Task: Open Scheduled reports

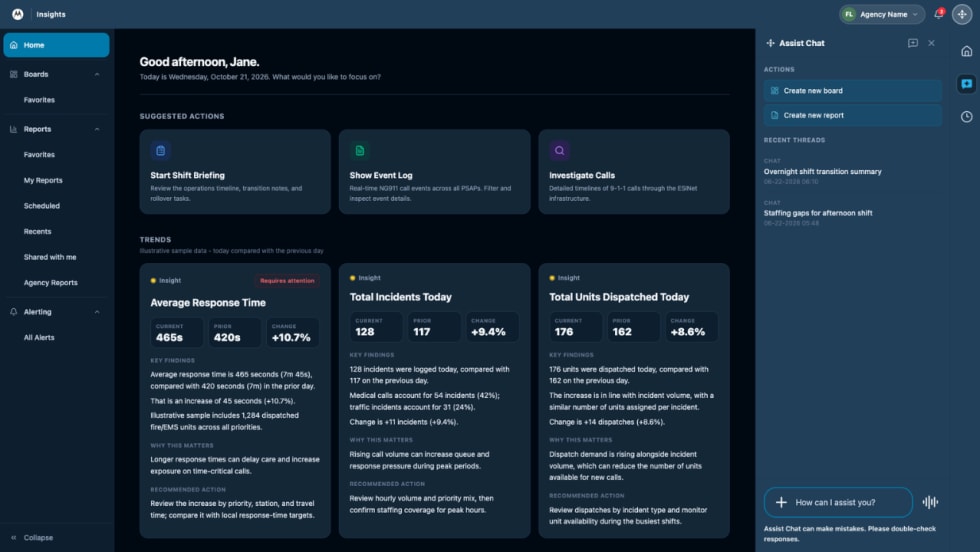Action: [42, 206]
